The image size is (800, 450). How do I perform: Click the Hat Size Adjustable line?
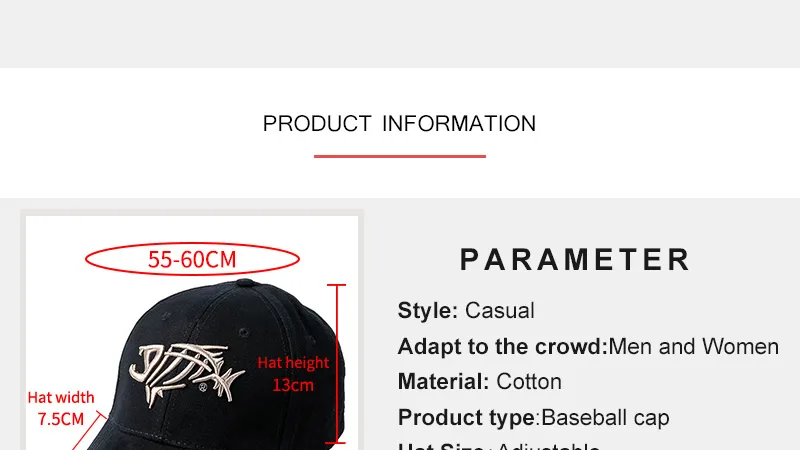click(498, 445)
